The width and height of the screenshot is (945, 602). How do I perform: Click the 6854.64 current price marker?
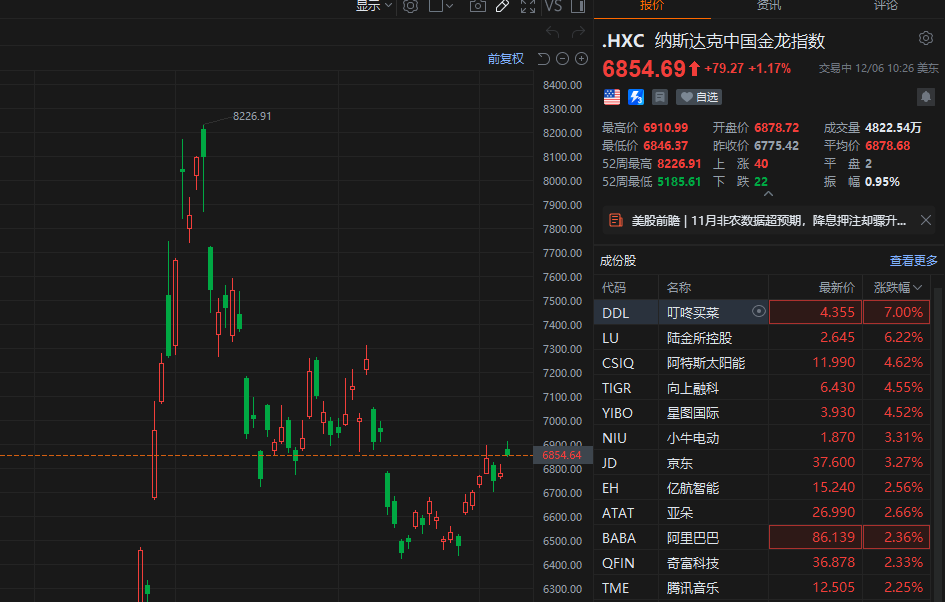(562, 455)
